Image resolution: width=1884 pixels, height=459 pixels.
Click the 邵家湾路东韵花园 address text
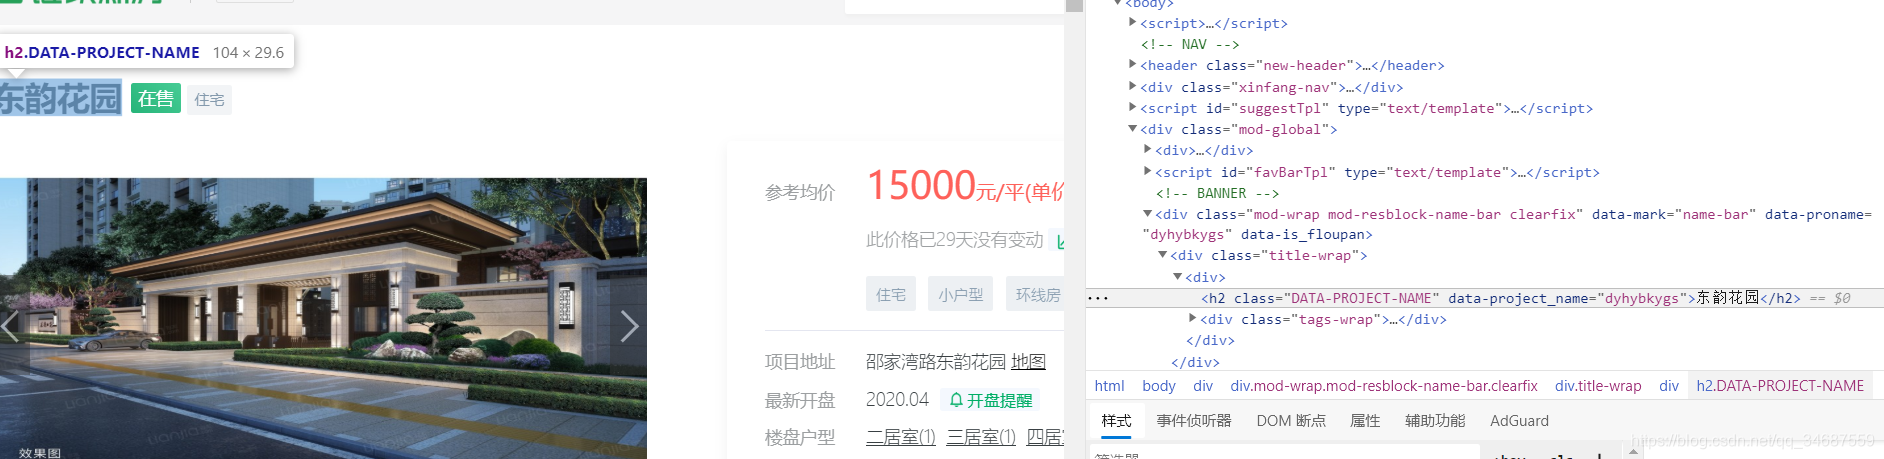pos(936,362)
